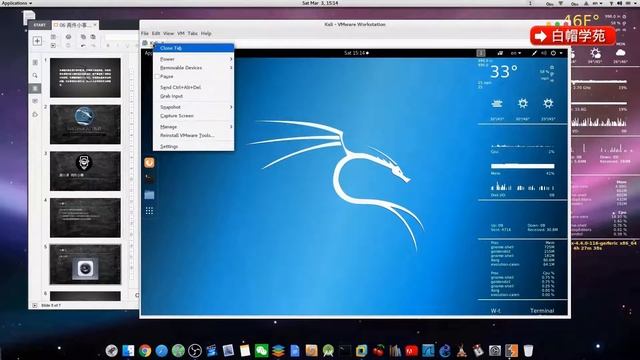Choose Capture Screen menu entry

pyautogui.click(x=193, y=116)
